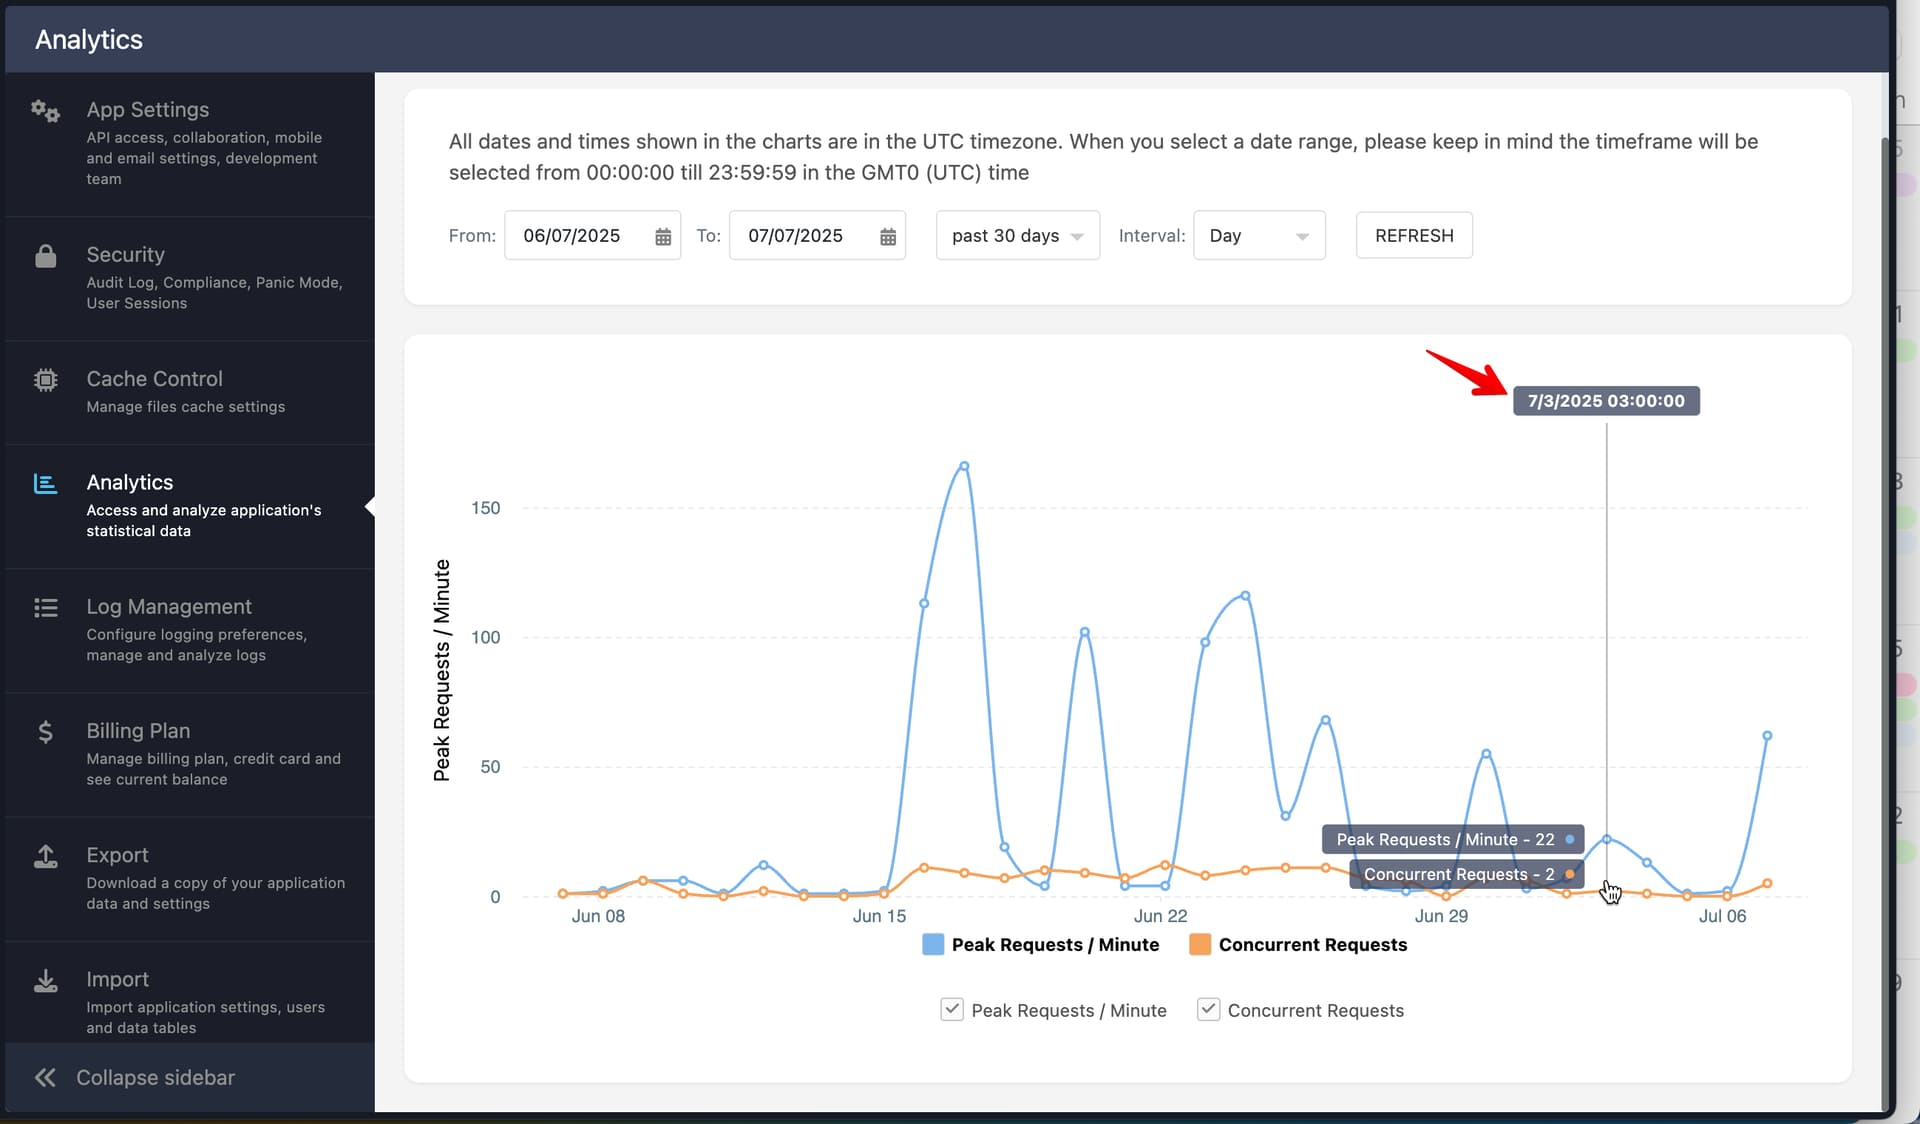1920x1124 pixels.
Task: Open the past 30 days dropdown
Action: tap(1017, 236)
